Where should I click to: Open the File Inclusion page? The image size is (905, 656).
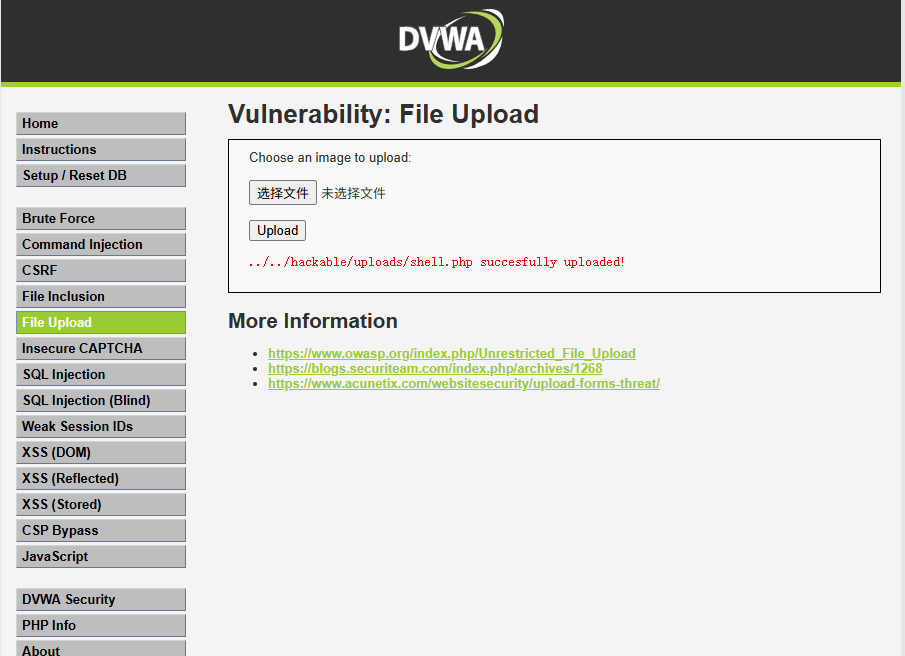click(100, 296)
